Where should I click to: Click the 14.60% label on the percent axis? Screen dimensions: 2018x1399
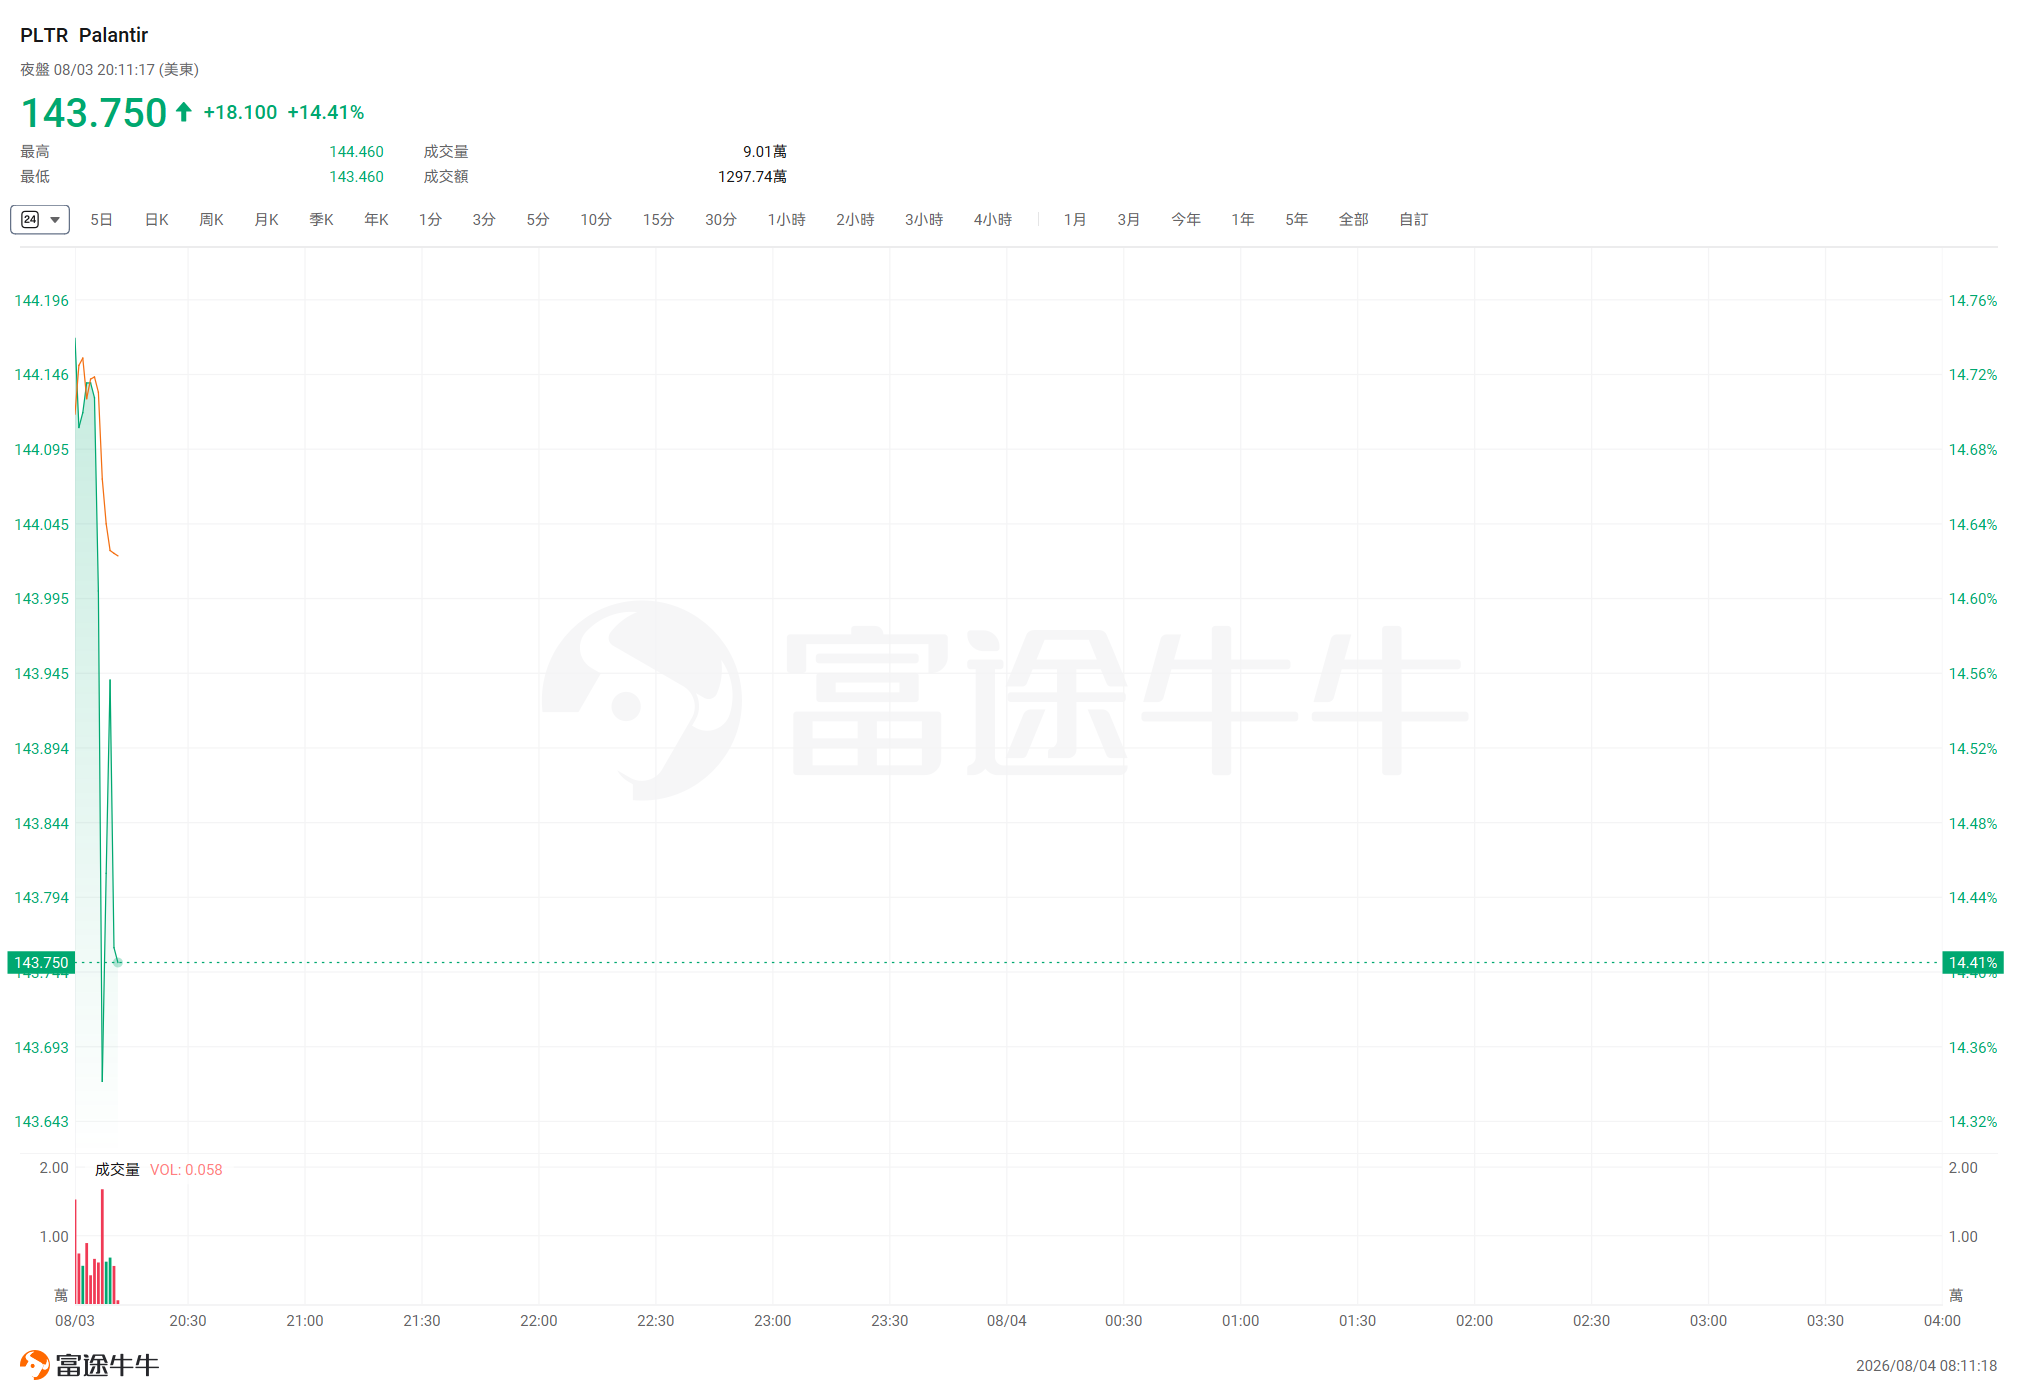coord(1973,599)
